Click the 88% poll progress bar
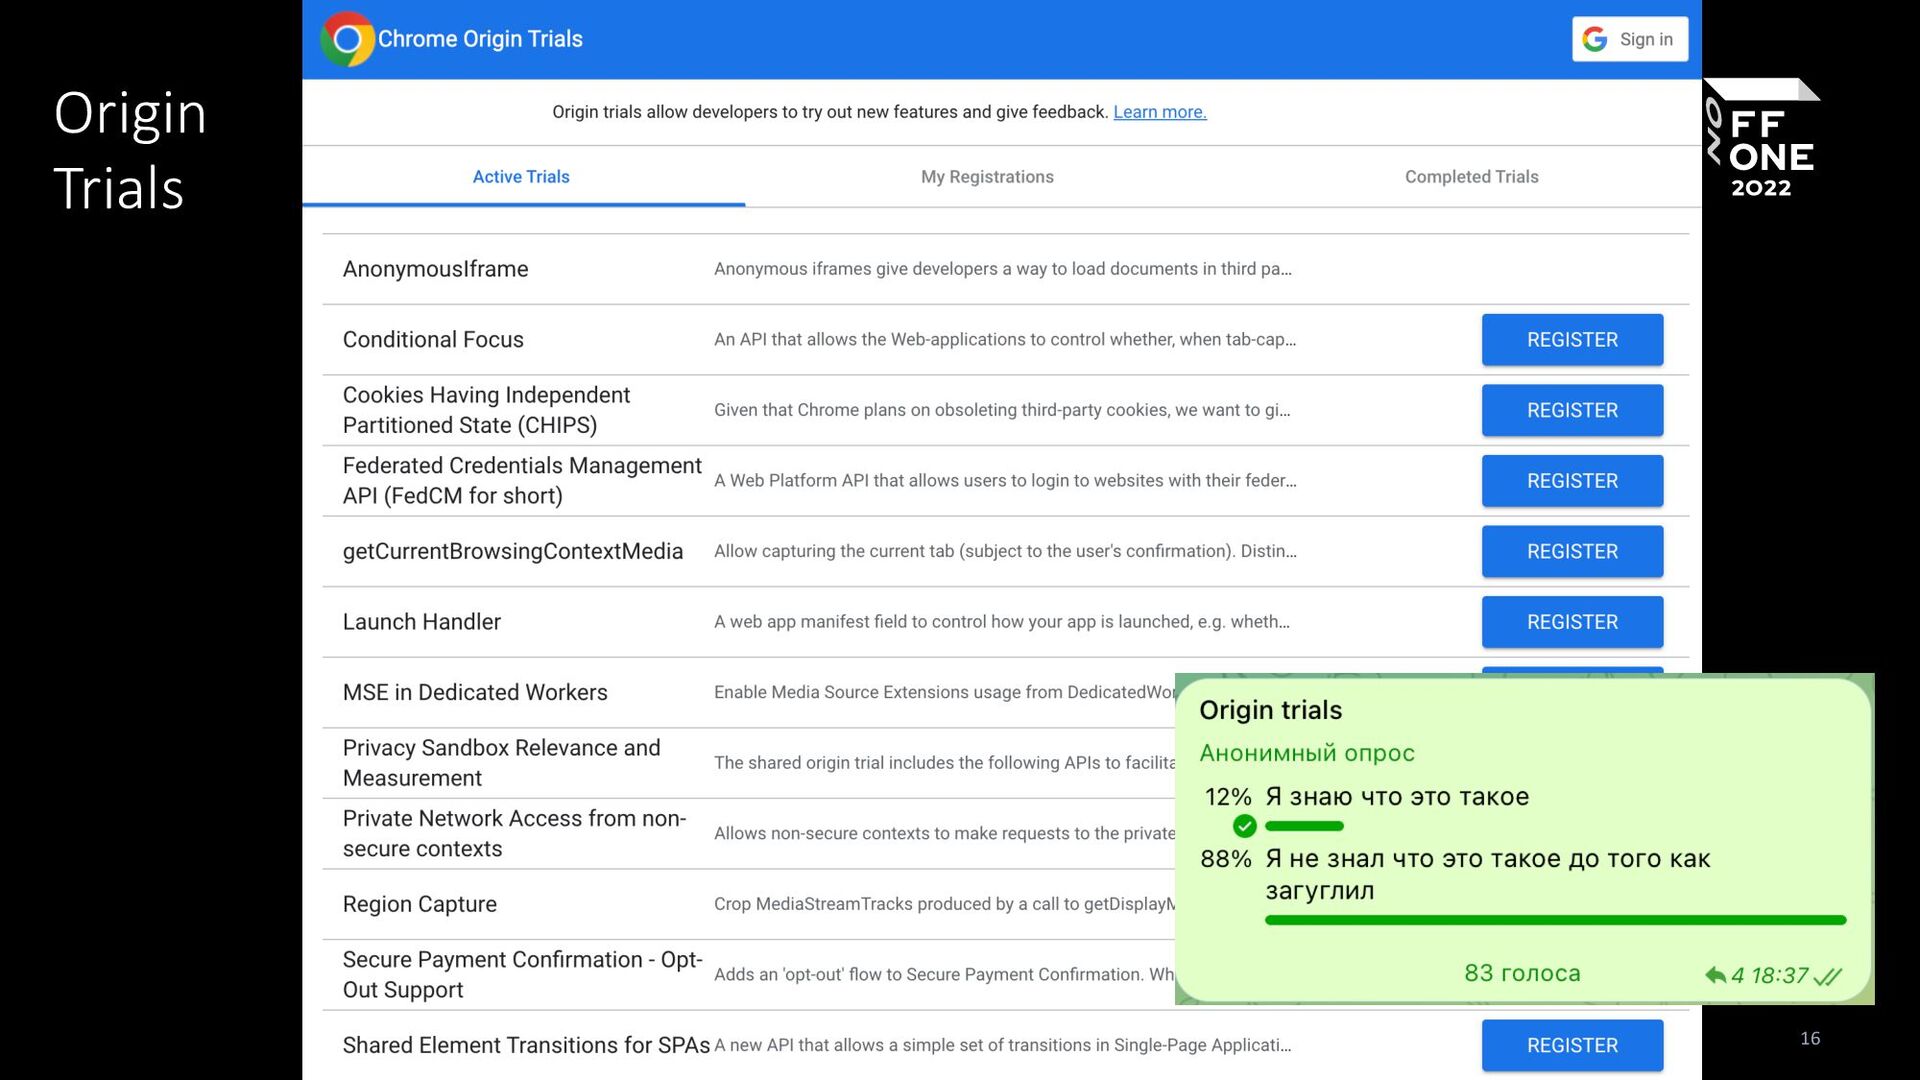The width and height of the screenshot is (1920, 1080). tap(1555, 920)
